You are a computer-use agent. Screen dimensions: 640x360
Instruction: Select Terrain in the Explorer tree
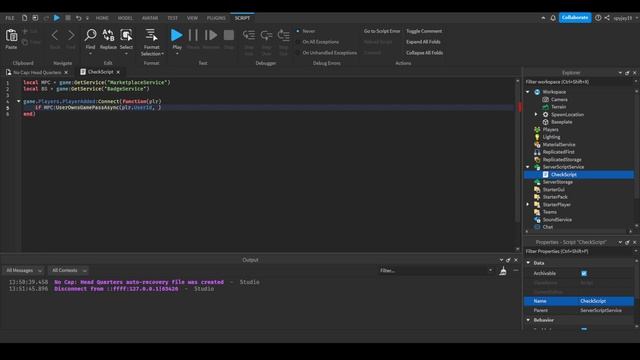click(x=558, y=107)
